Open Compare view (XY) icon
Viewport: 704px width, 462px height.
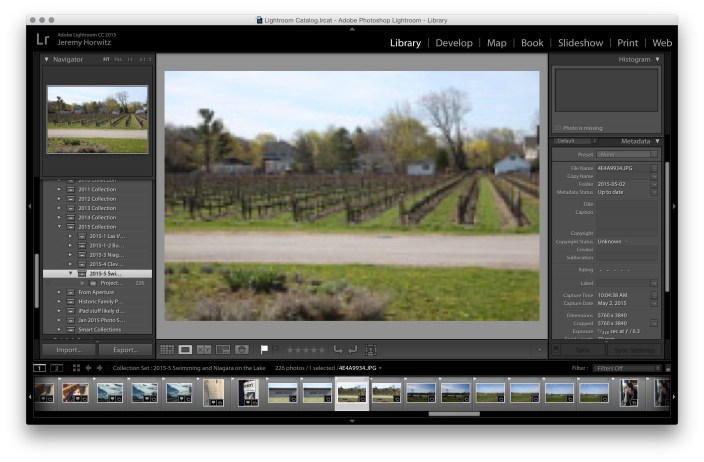[204, 350]
